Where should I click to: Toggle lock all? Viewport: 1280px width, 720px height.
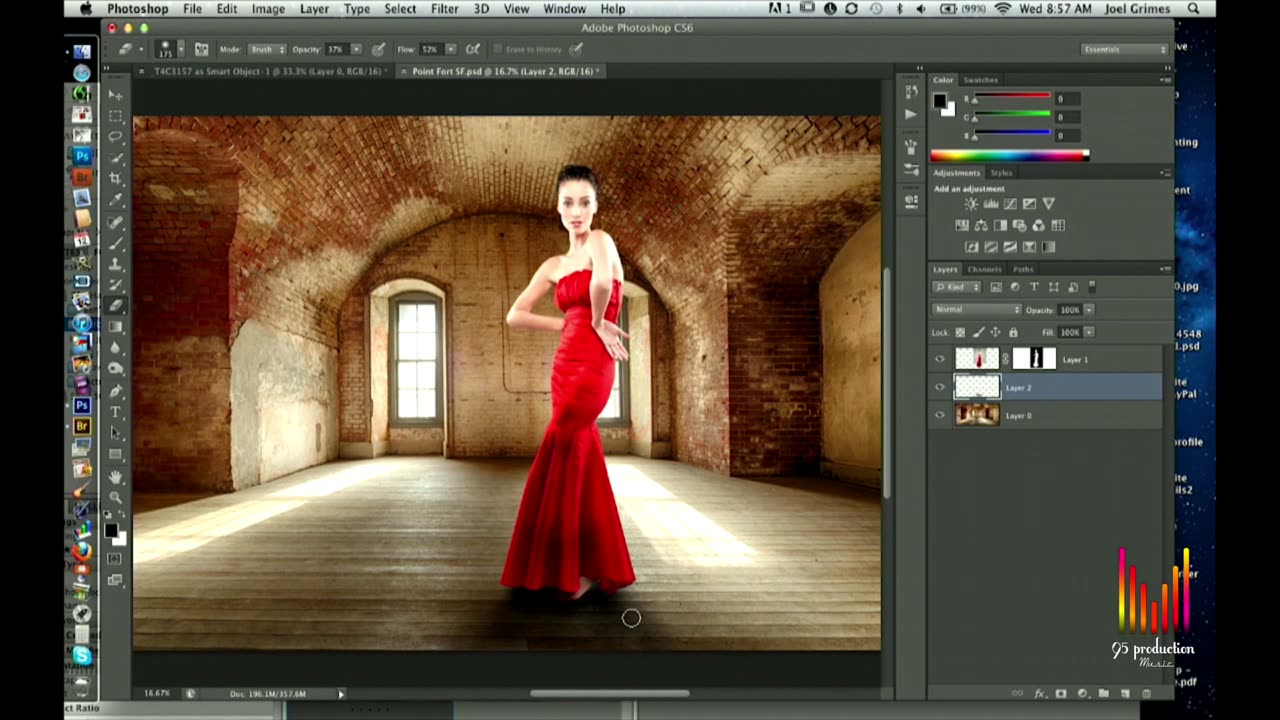(x=1013, y=332)
